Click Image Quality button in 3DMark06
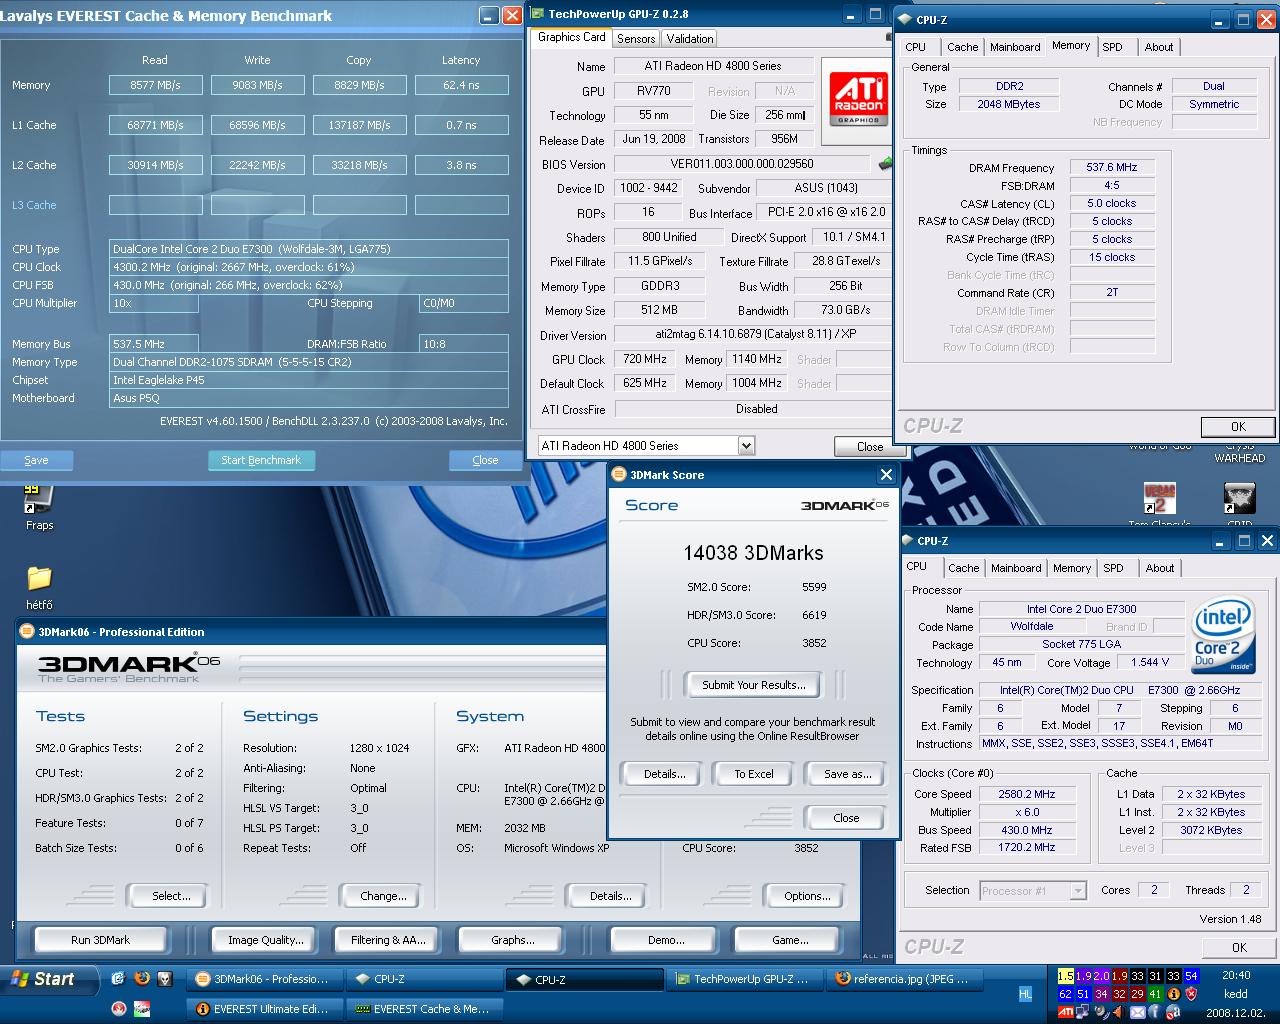Viewport: 1280px width, 1024px height. point(265,940)
